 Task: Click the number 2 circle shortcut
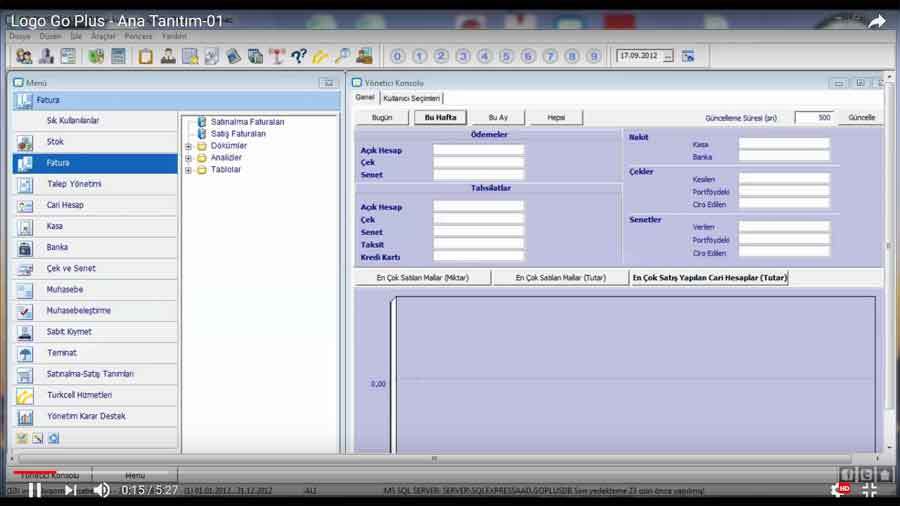[441, 56]
